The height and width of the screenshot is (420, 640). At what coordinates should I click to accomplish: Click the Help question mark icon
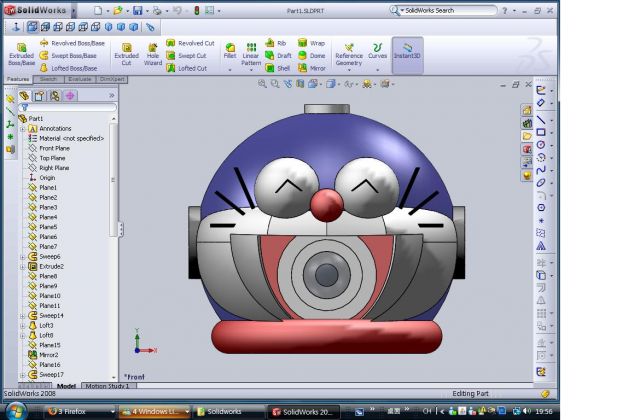pos(504,11)
